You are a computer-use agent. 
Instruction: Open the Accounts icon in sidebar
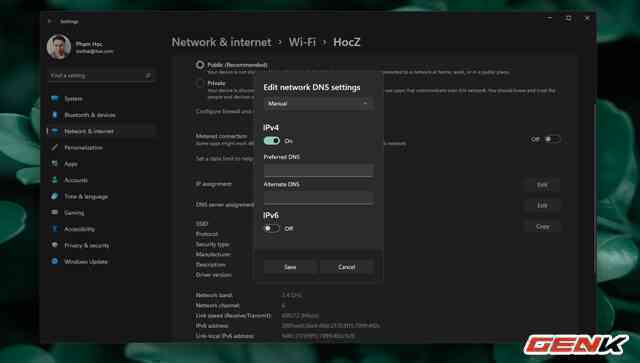55,180
